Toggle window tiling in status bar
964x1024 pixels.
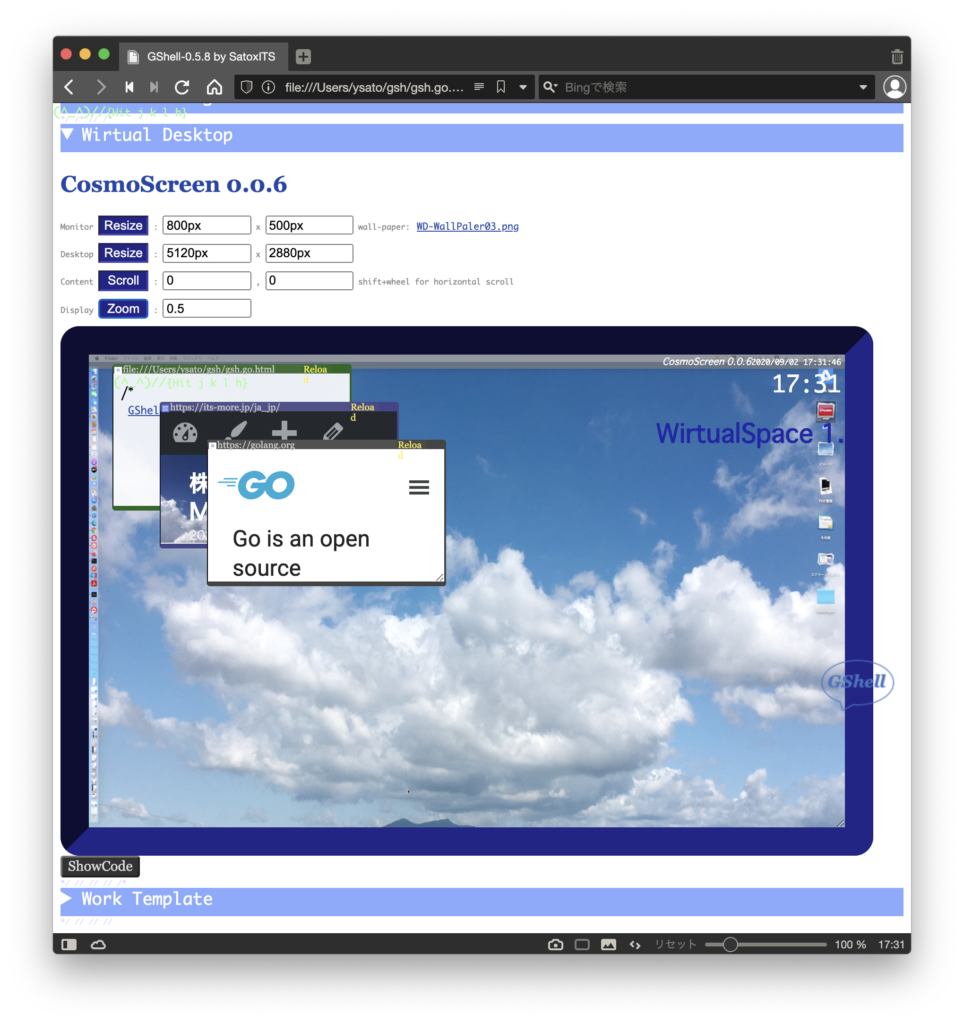582,944
